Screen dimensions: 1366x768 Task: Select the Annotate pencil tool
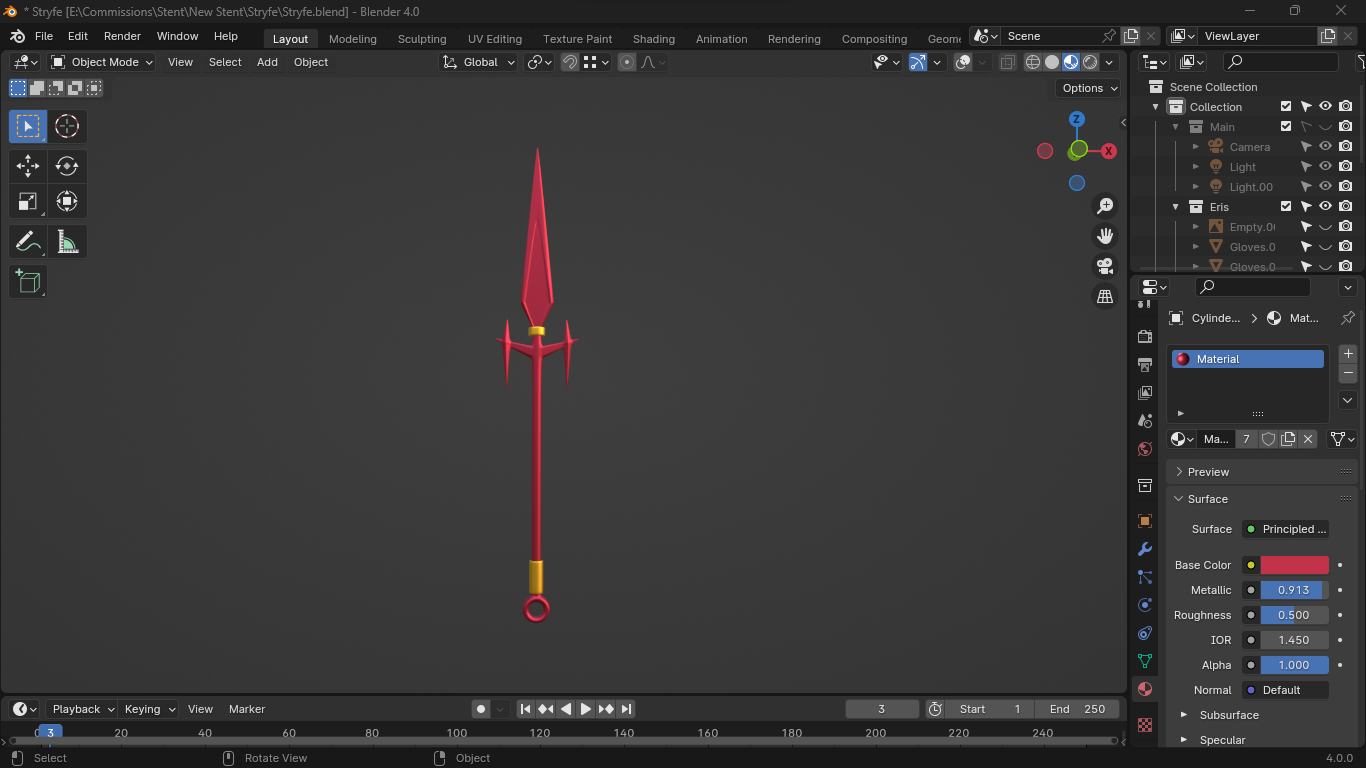28,242
